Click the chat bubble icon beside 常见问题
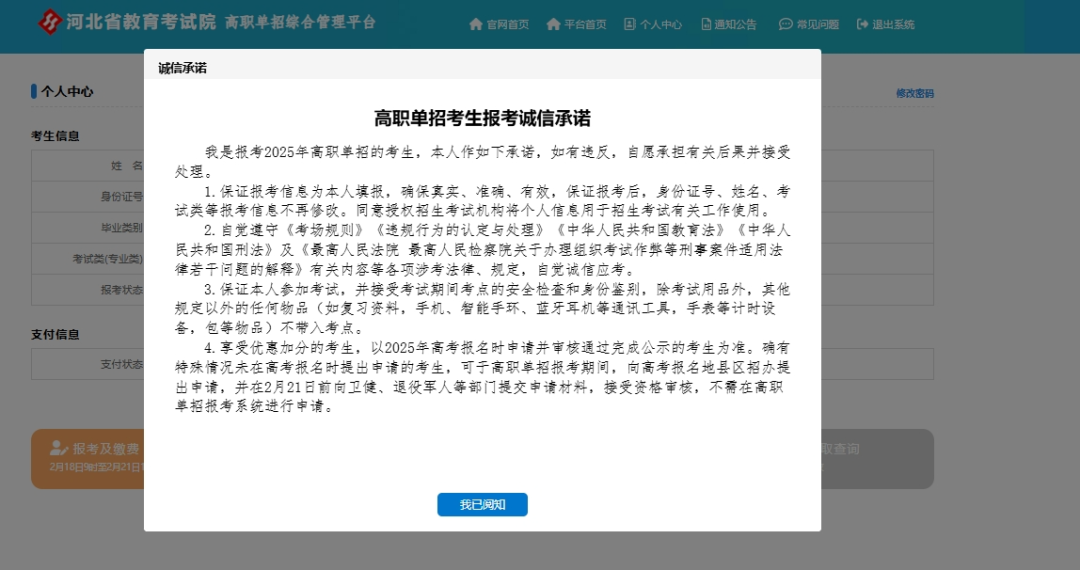This screenshot has height=570, width=1080. [786, 25]
